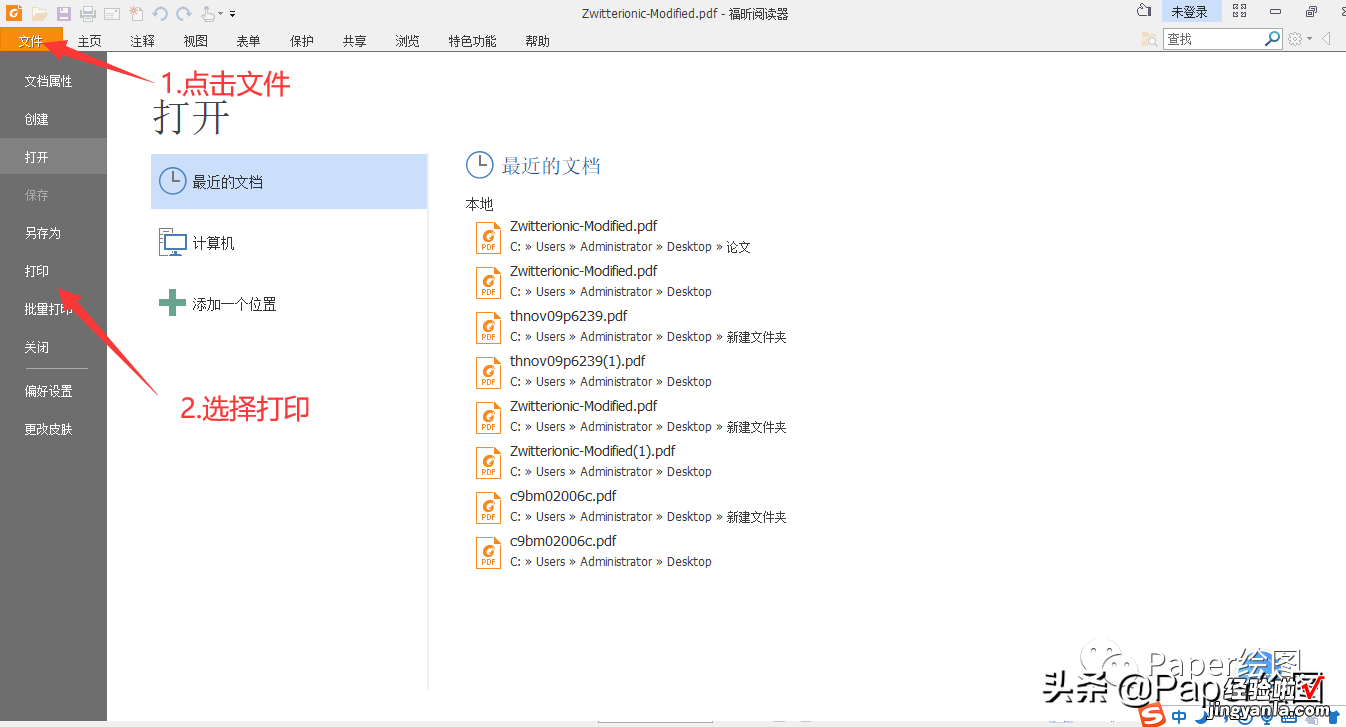Screen dimensions: 1346x727
Task: Select 更改皮肤 in the sidebar
Action: 53,429
